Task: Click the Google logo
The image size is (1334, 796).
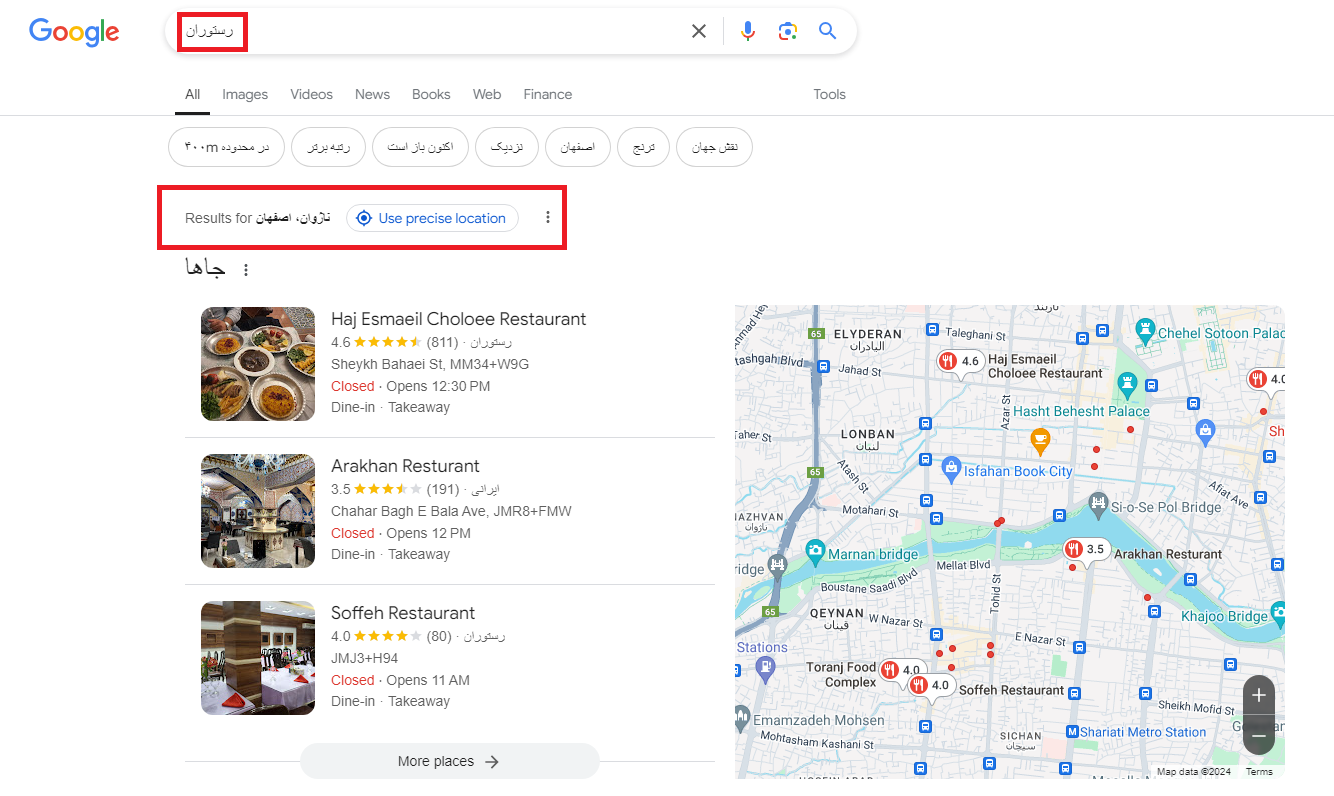Action: point(74,31)
